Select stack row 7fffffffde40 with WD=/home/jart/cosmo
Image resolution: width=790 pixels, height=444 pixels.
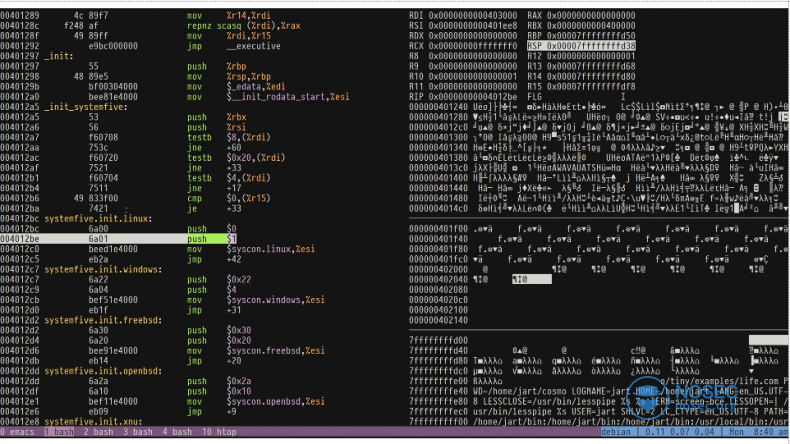coord(599,392)
